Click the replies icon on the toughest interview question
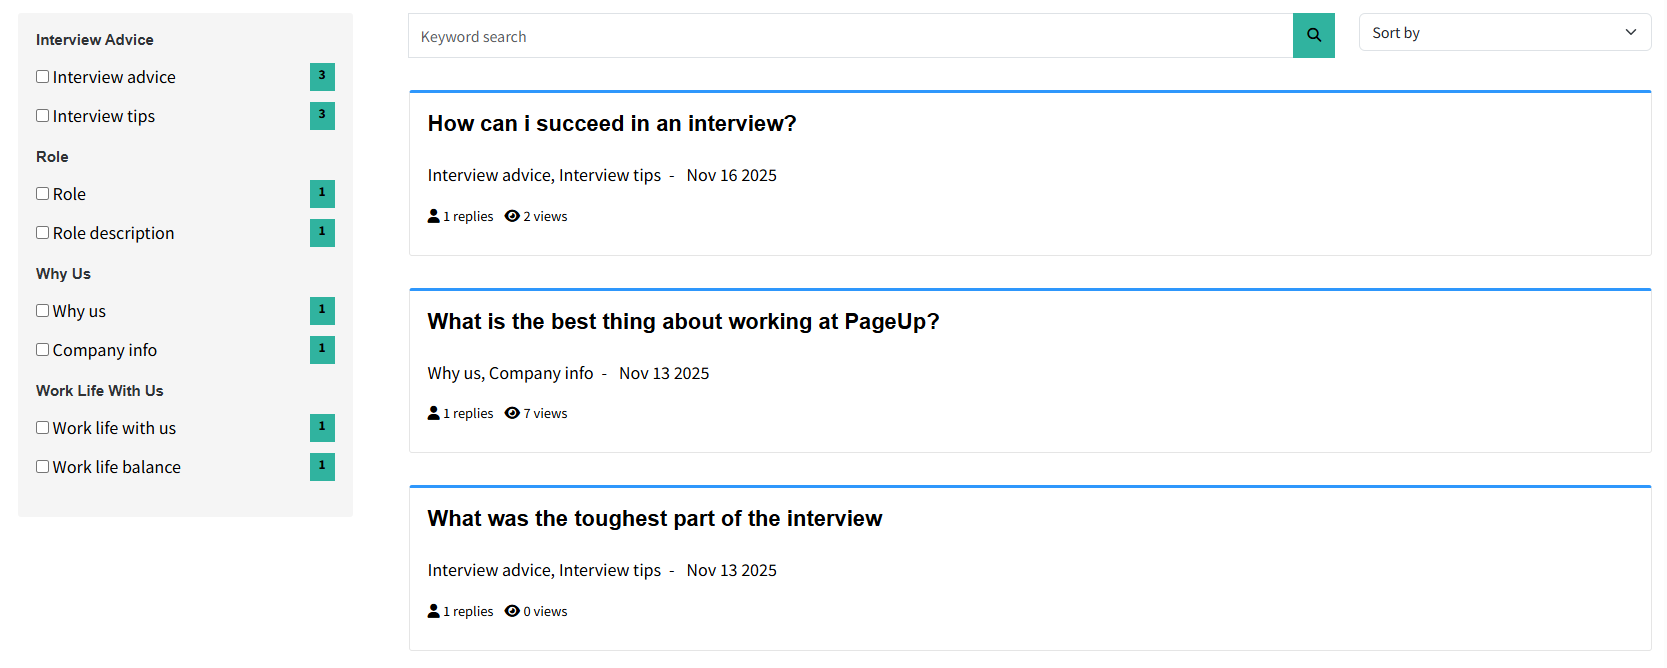This screenshot has height=668, width=1667. (x=433, y=610)
